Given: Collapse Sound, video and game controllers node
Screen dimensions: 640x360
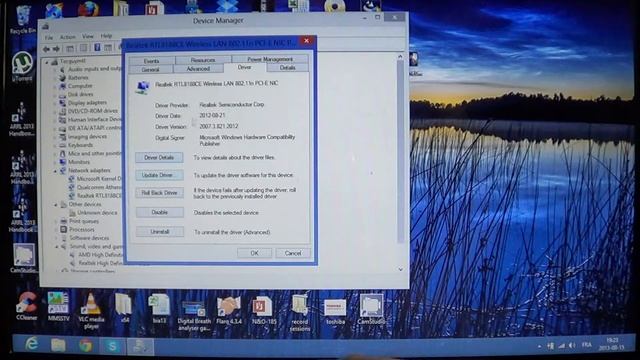Looking at the screenshot, I should pyautogui.click(x=57, y=247).
